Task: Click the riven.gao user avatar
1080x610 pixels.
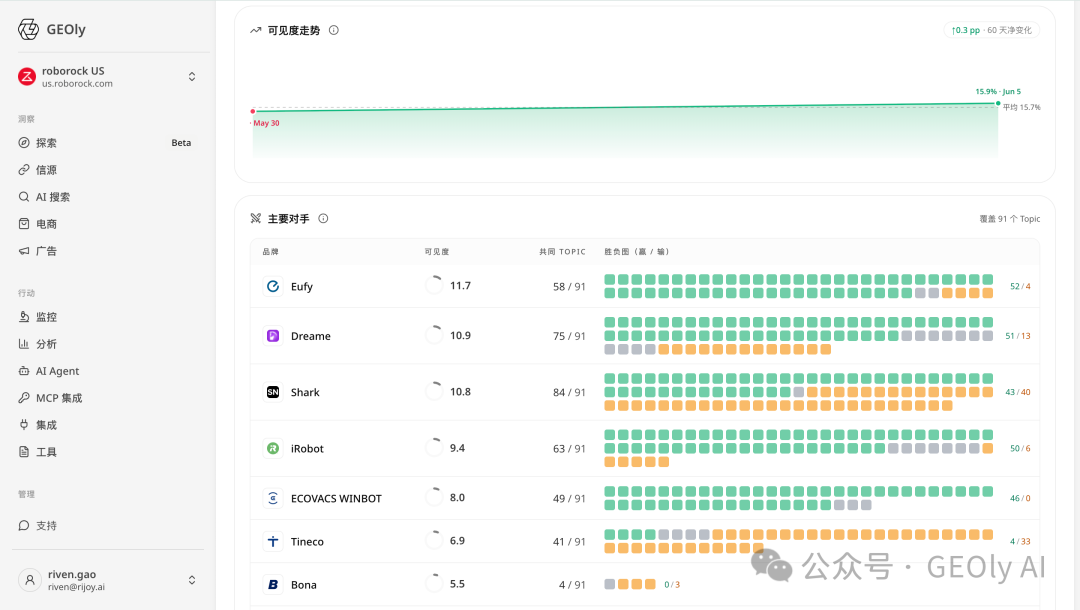Action: pos(30,580)
